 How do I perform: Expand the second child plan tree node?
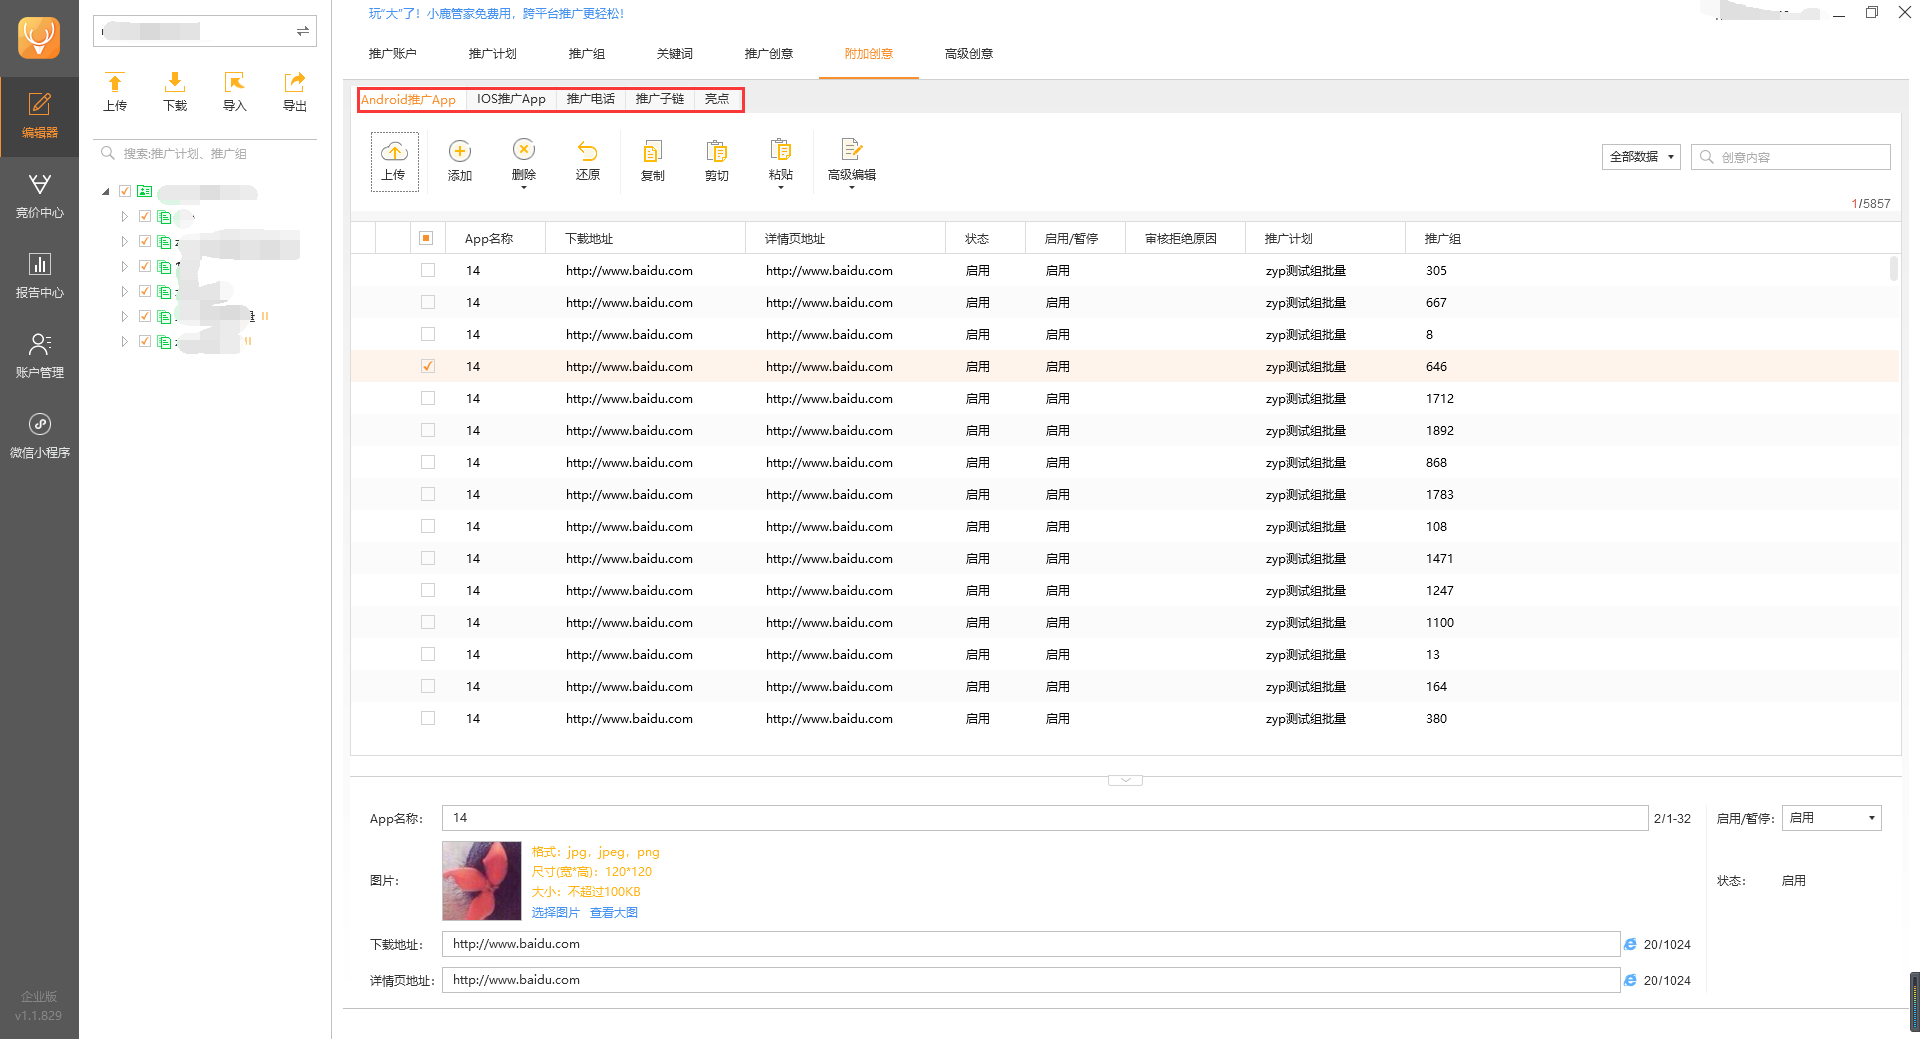click(x=124, y=241)
